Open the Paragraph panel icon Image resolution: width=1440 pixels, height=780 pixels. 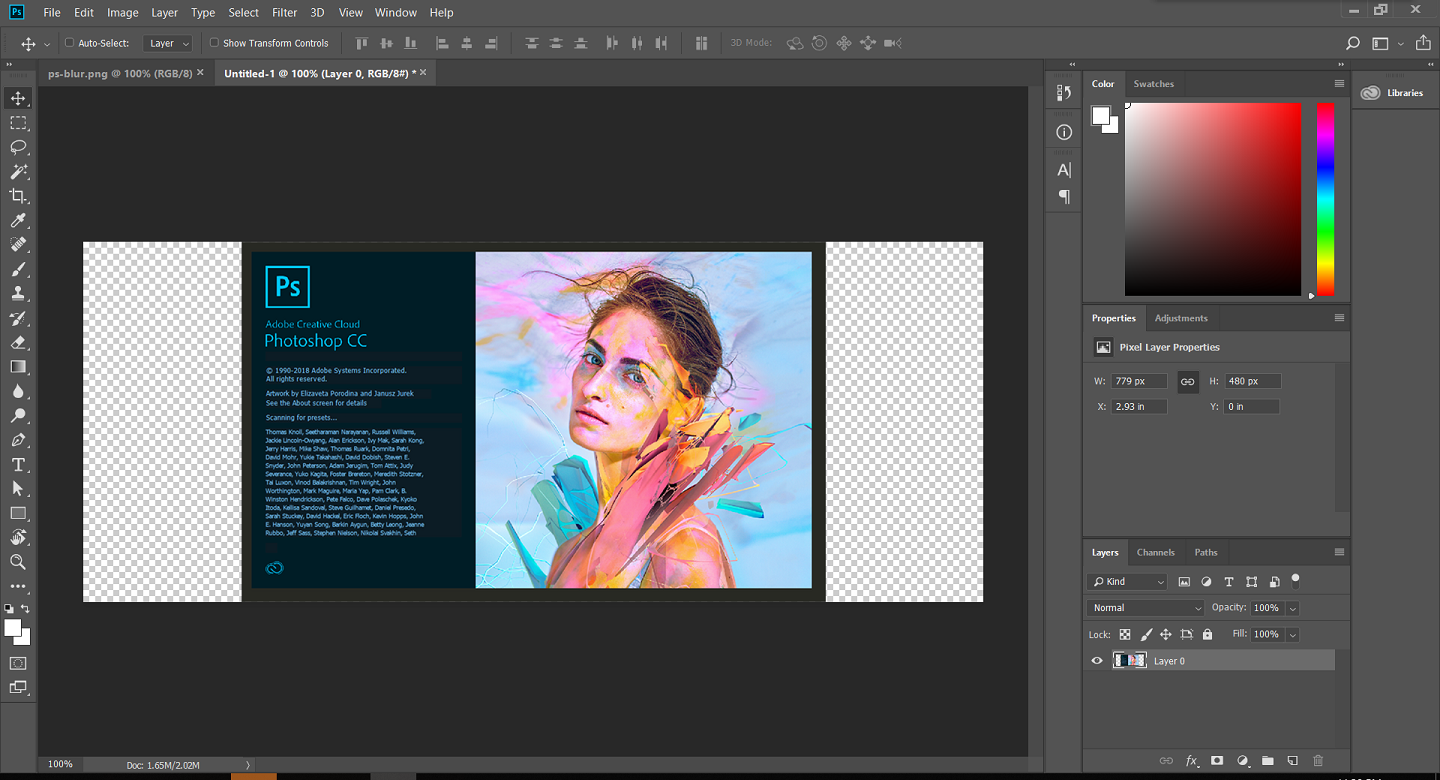[1064, 197]
